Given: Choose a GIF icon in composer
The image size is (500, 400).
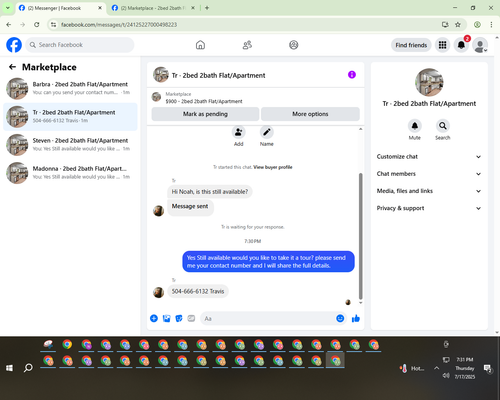Looking at the screenshot, I should tap(191, 318).
